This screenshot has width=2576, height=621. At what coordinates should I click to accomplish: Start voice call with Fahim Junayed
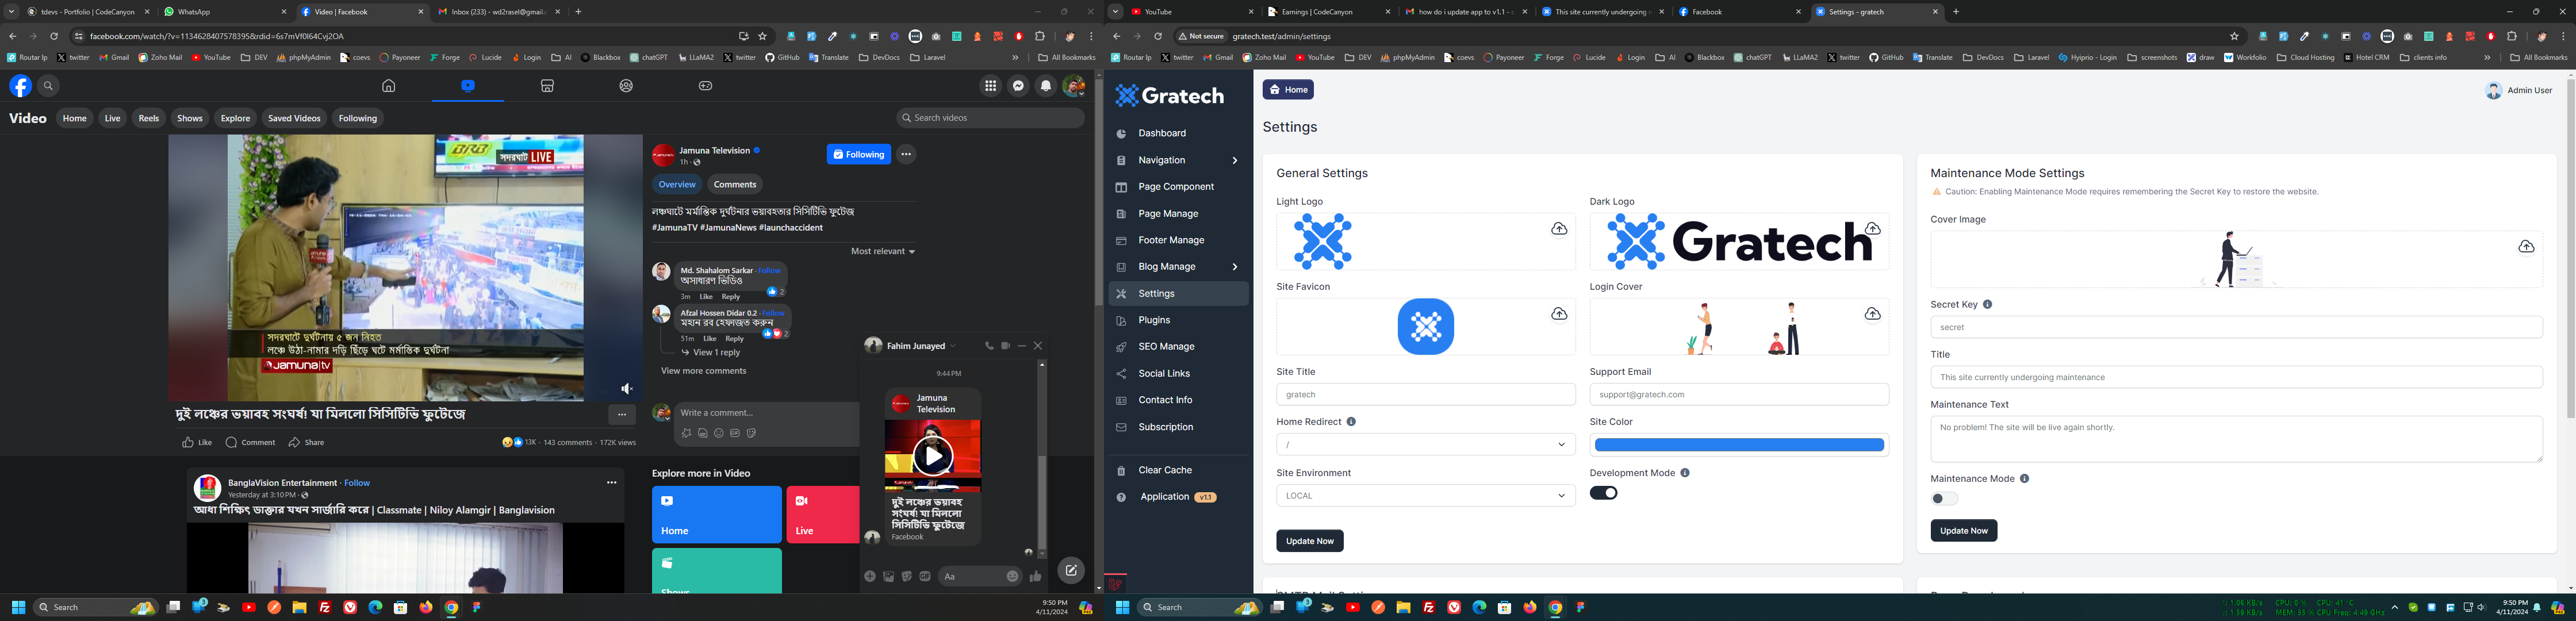pos(989,346)
